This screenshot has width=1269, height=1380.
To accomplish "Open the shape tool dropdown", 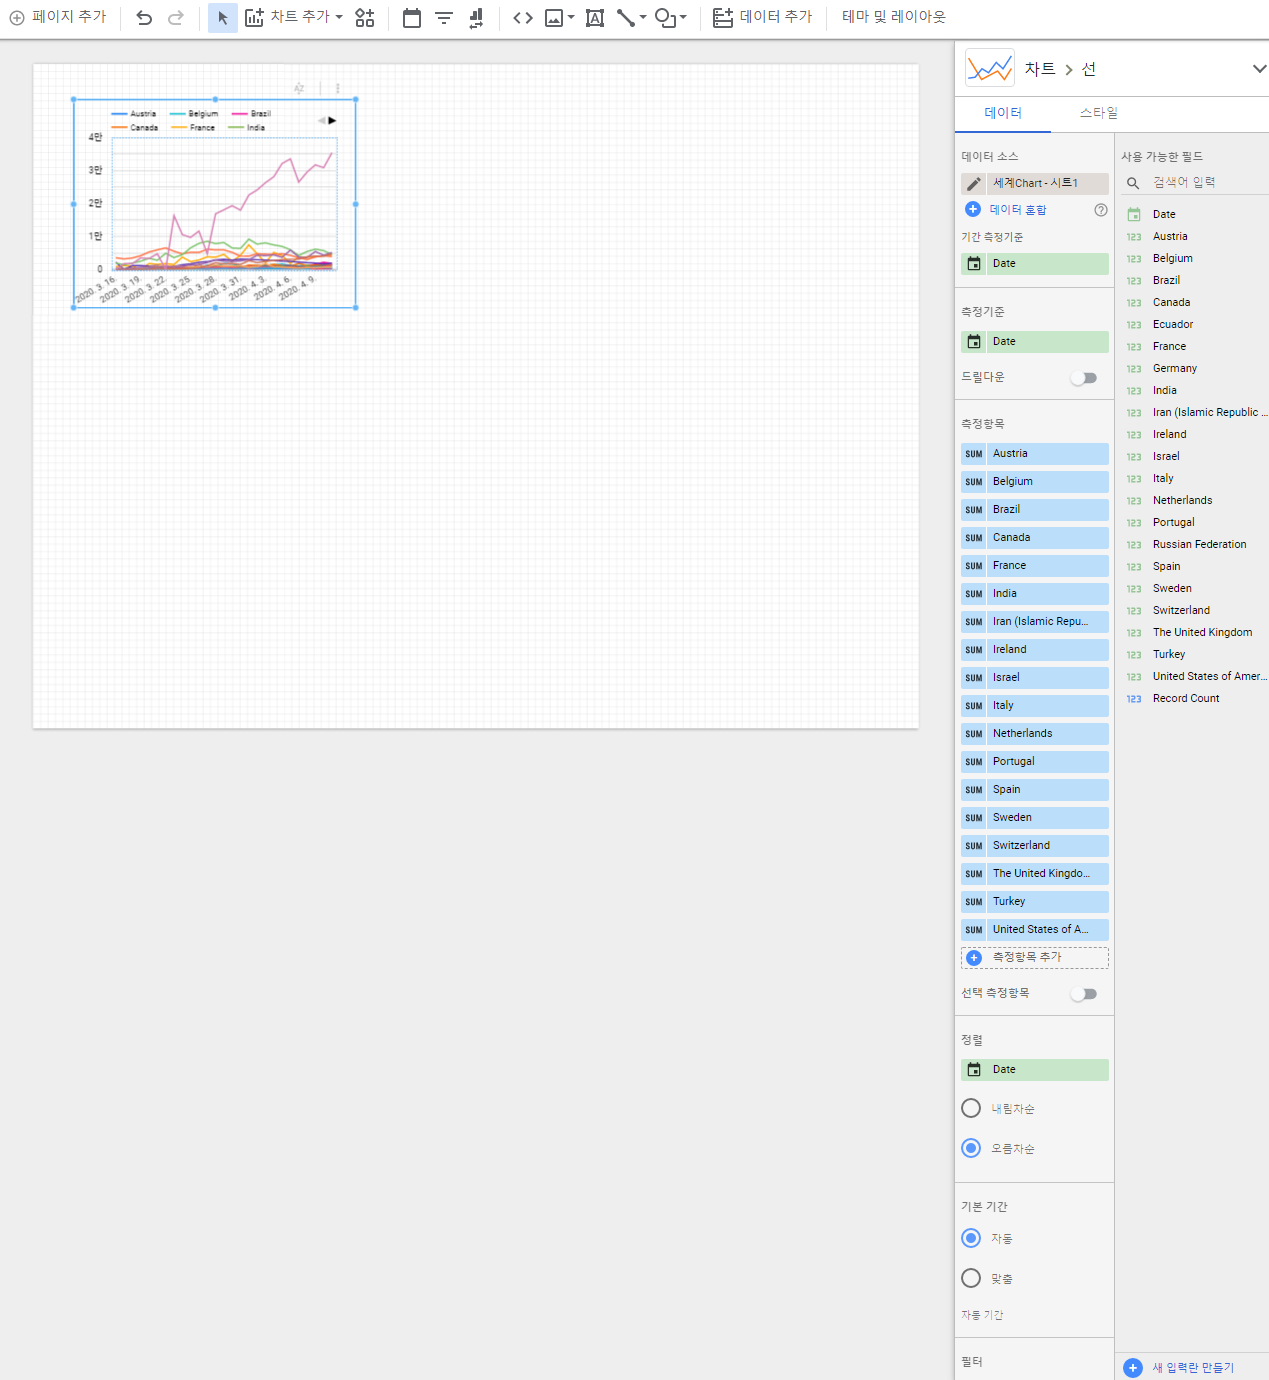I will tap(671, 17).
